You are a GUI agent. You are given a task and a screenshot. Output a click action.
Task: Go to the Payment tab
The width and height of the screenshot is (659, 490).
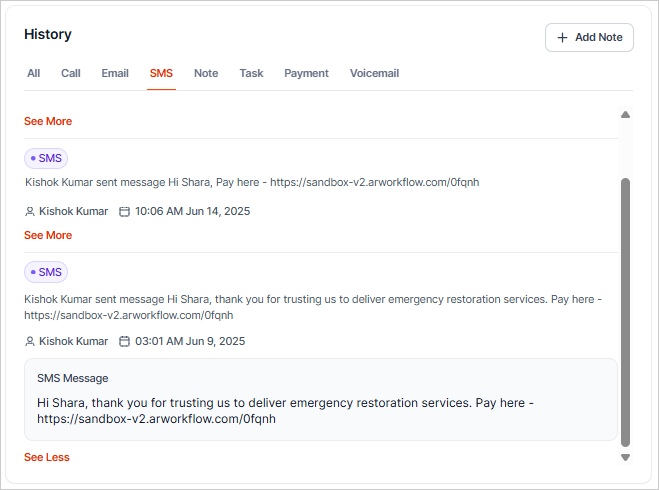pos(306,73)
